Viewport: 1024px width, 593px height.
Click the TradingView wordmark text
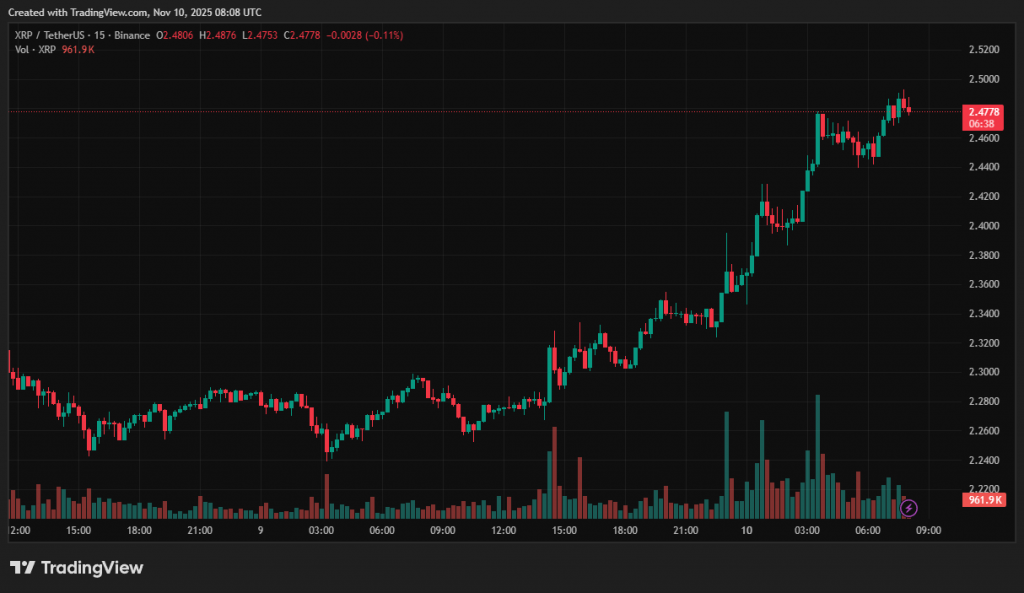click(x=92, y=568)
